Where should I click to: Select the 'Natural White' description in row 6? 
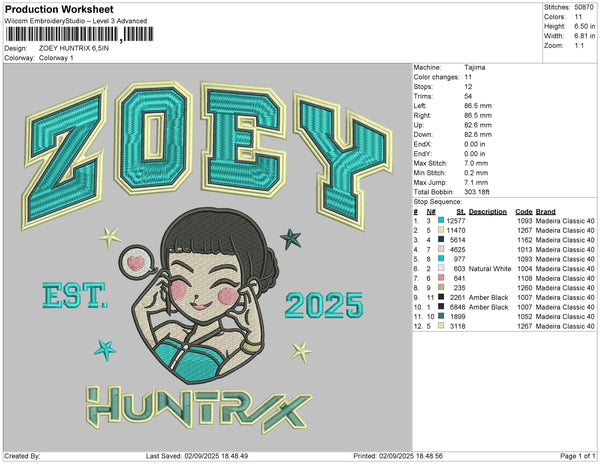point(490,269)
